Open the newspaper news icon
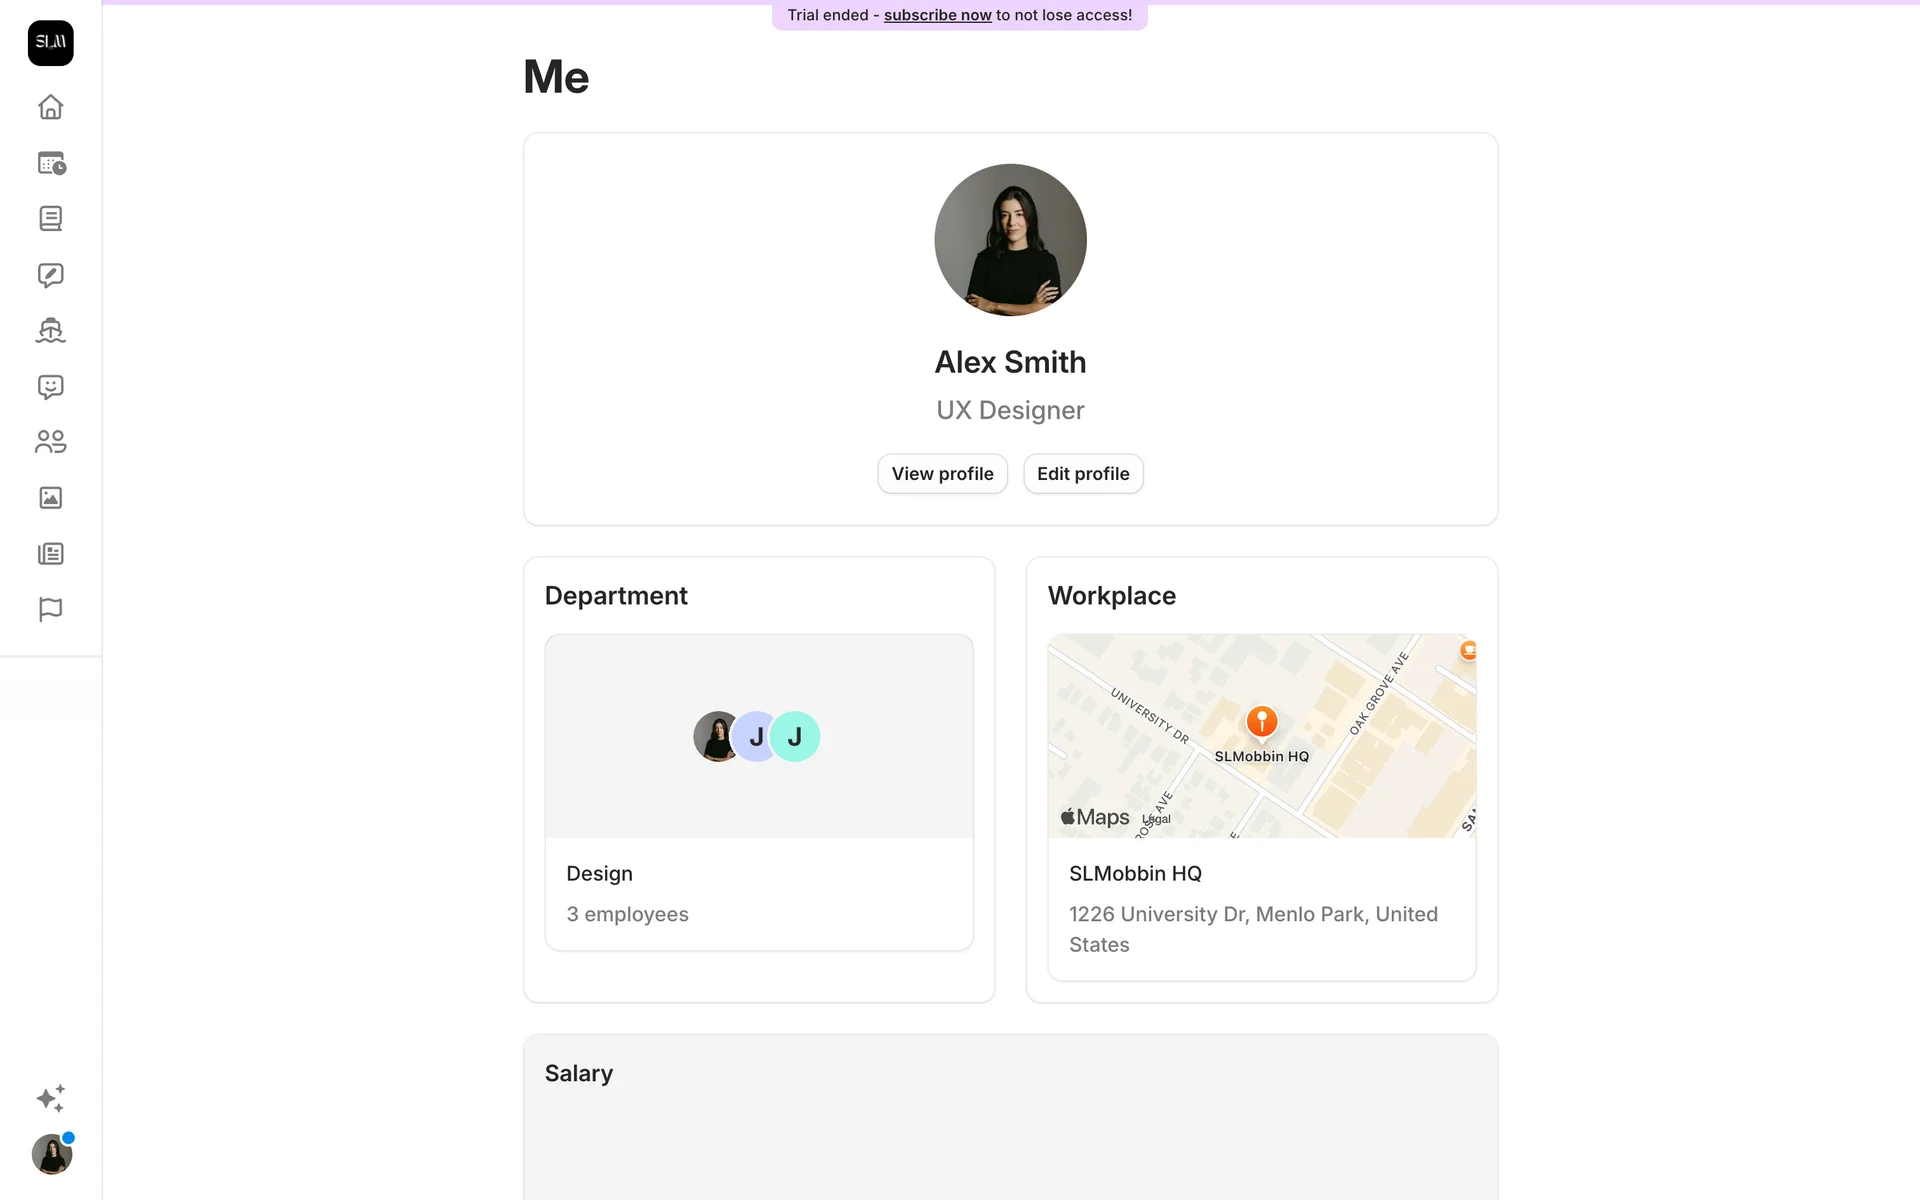The image size is (1920, 1200). (51, 554)
